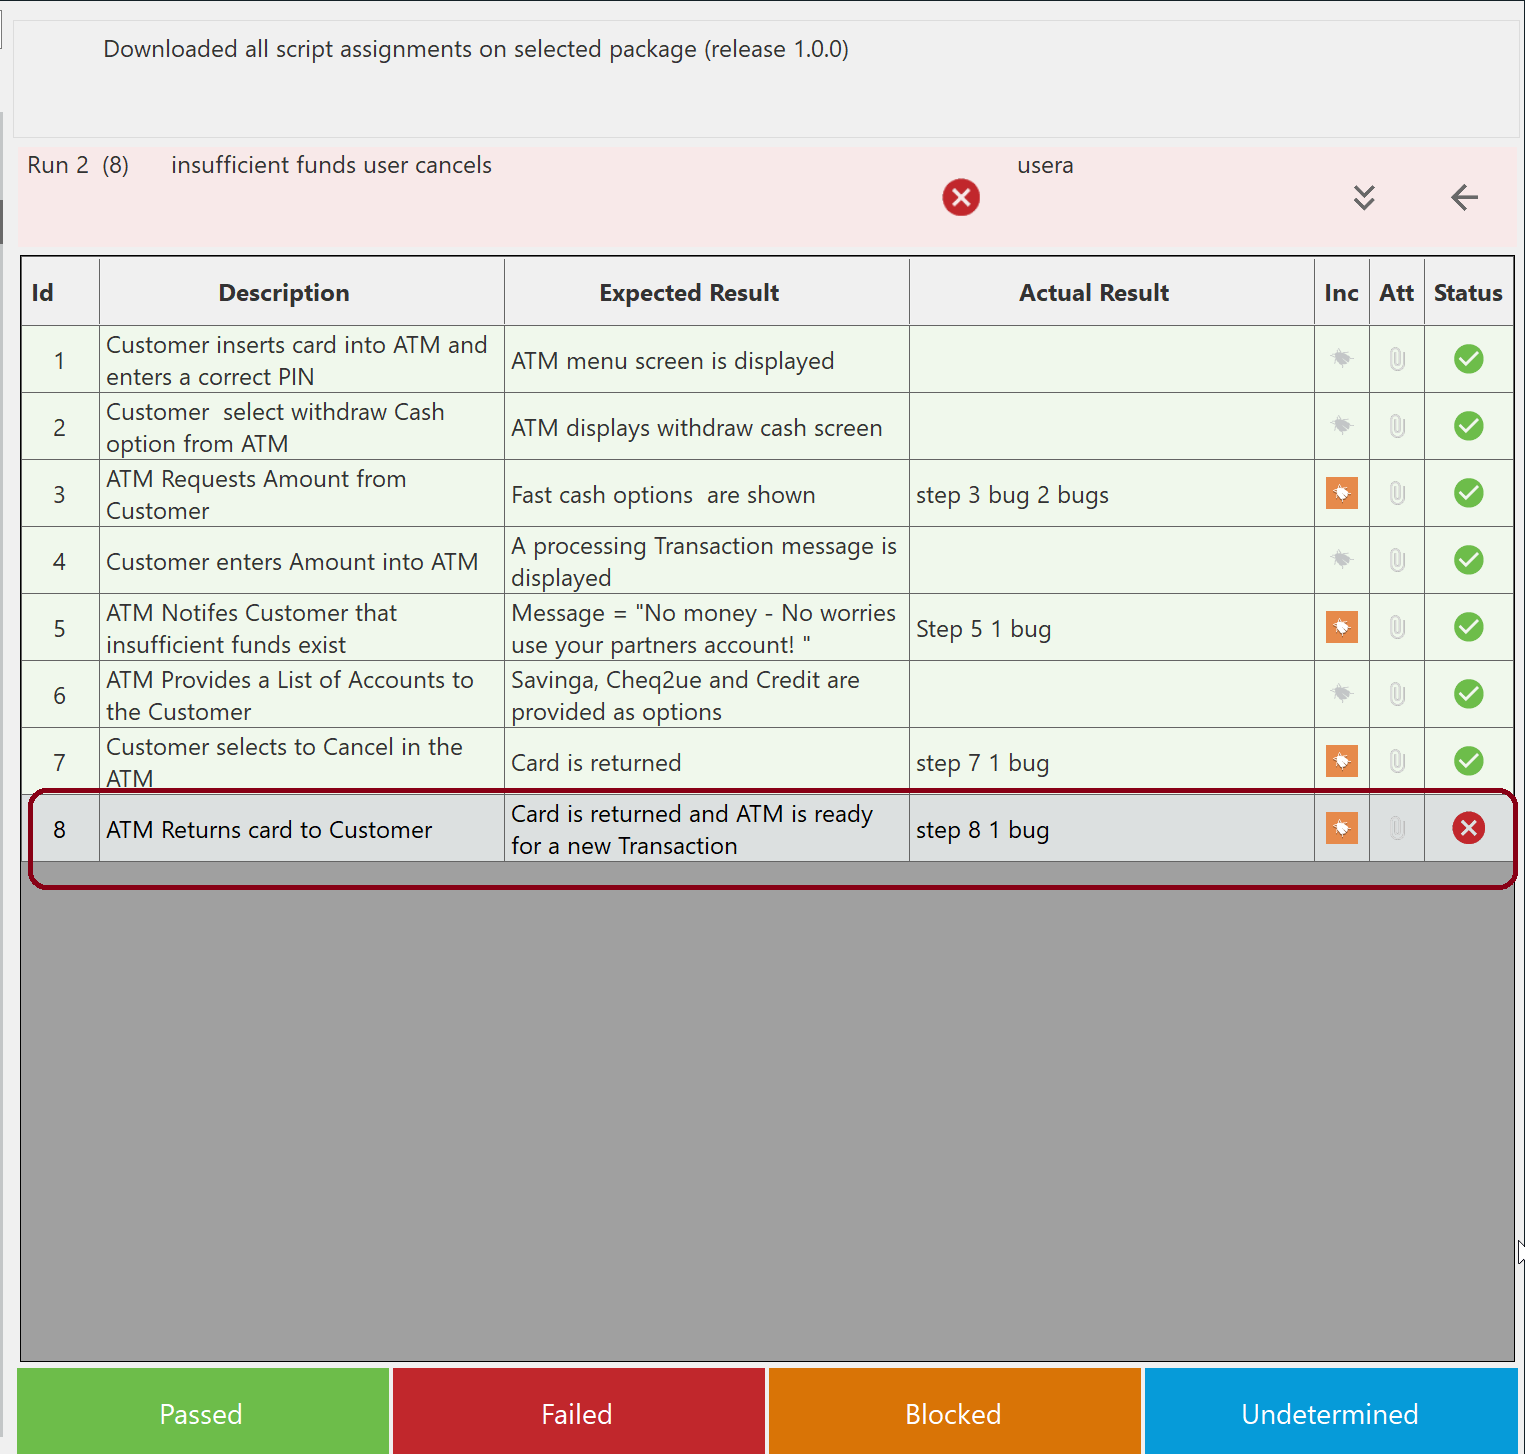Viewport: 1531px width, 1454px height.
Task: Toggle the red failed status on step 8
Action: pyautogui.click(x=1468, y=828)
